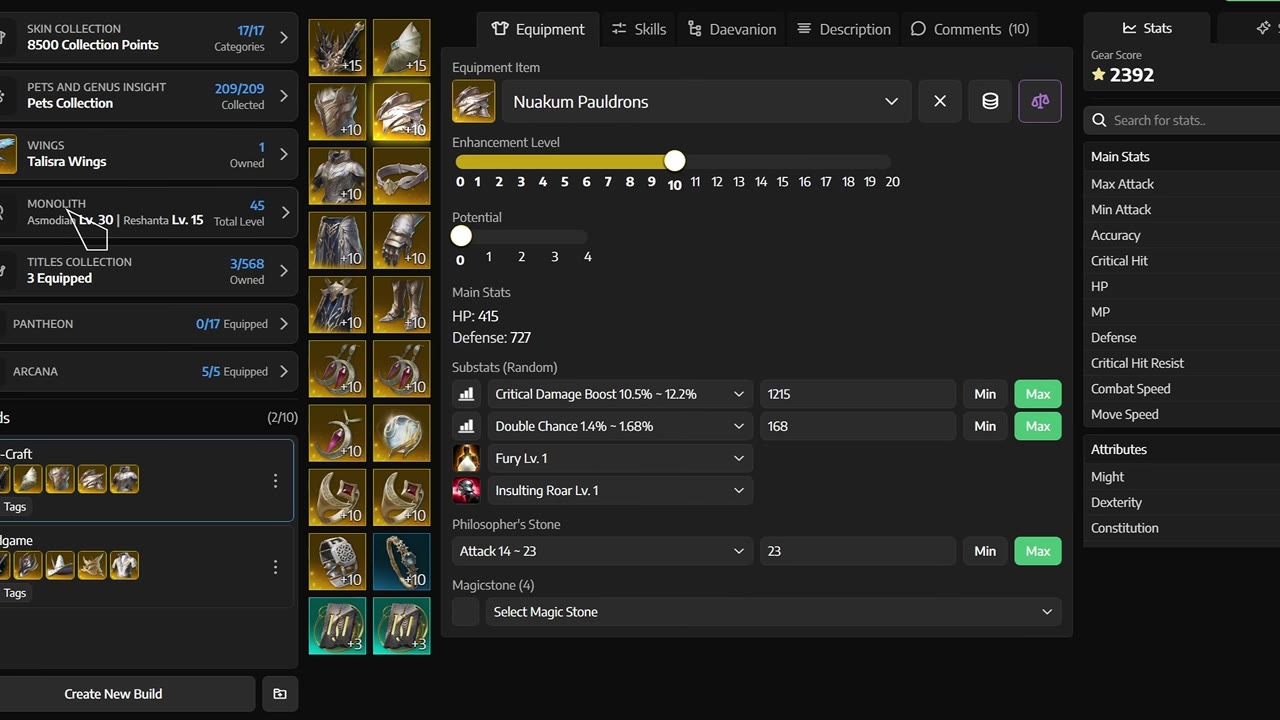Open the Equipment Item dropdown
The image size is (1280, 720).
pos(706,101)
